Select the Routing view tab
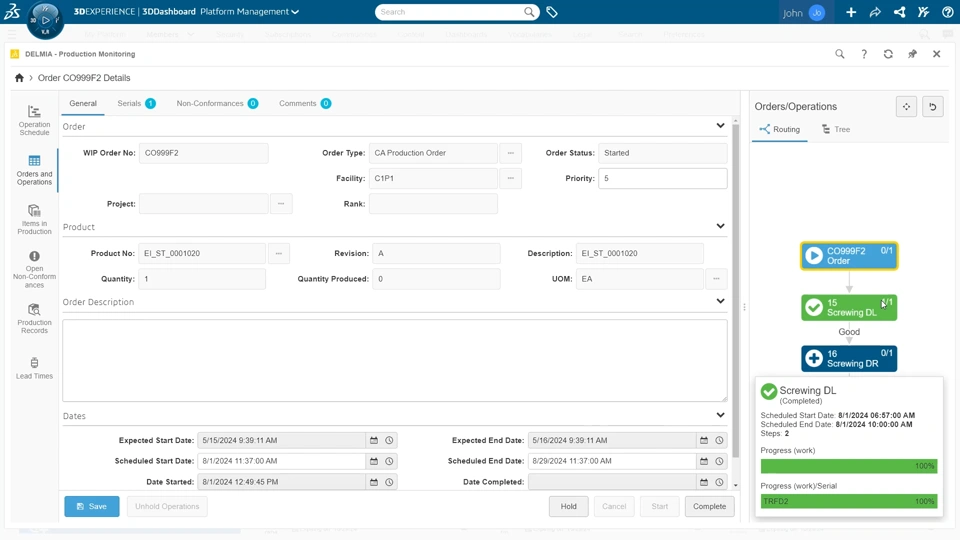Image resolution: width=960 pixels, height=540 pixels. click(779, 129)
